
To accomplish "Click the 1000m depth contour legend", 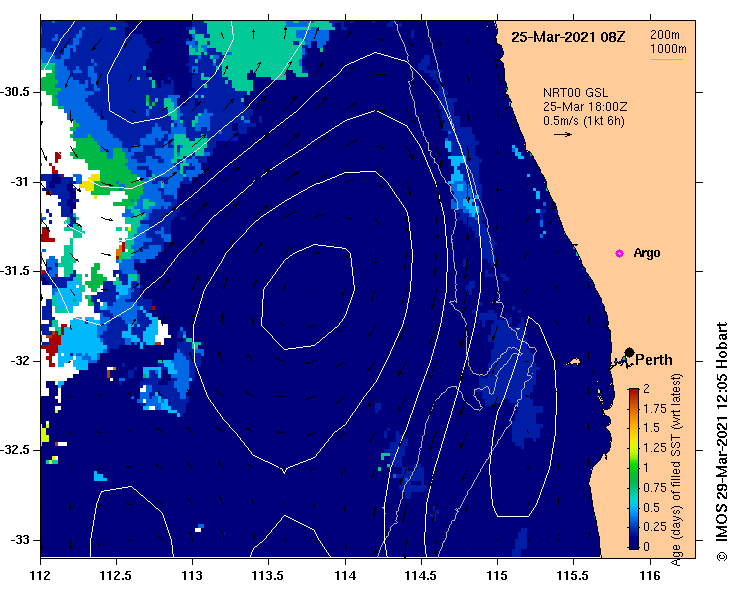I will coord(668,49).
